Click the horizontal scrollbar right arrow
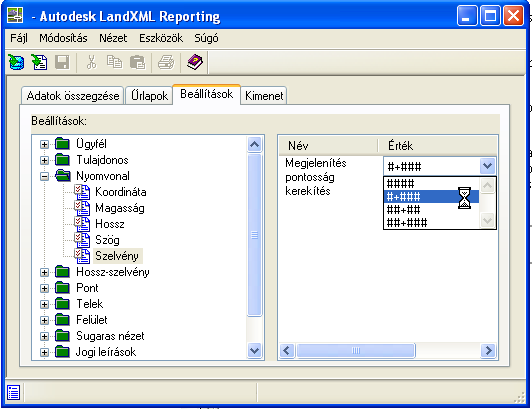Screen dimensions: 532x409 click(489, 350)
